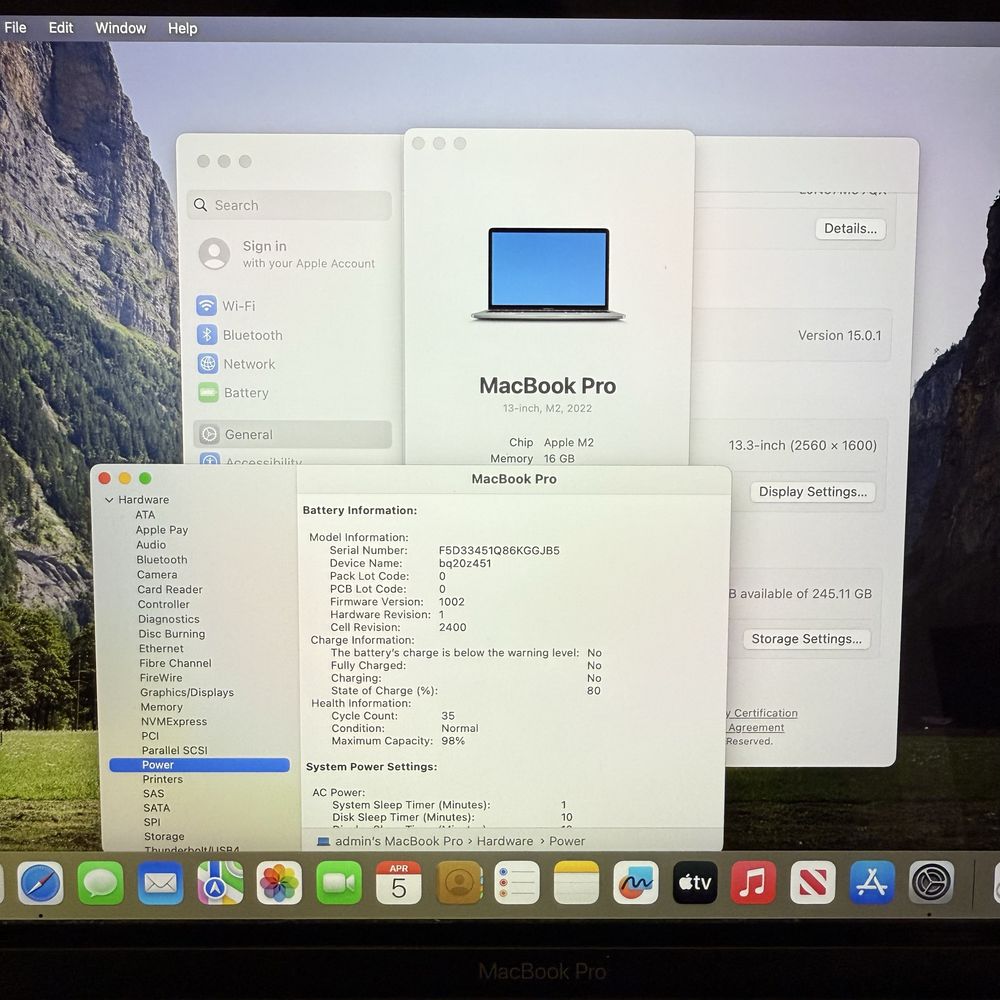Viewport: 1000px width, 1000px height.
Task: Open System Settings from the Dock
Action: 931,883
